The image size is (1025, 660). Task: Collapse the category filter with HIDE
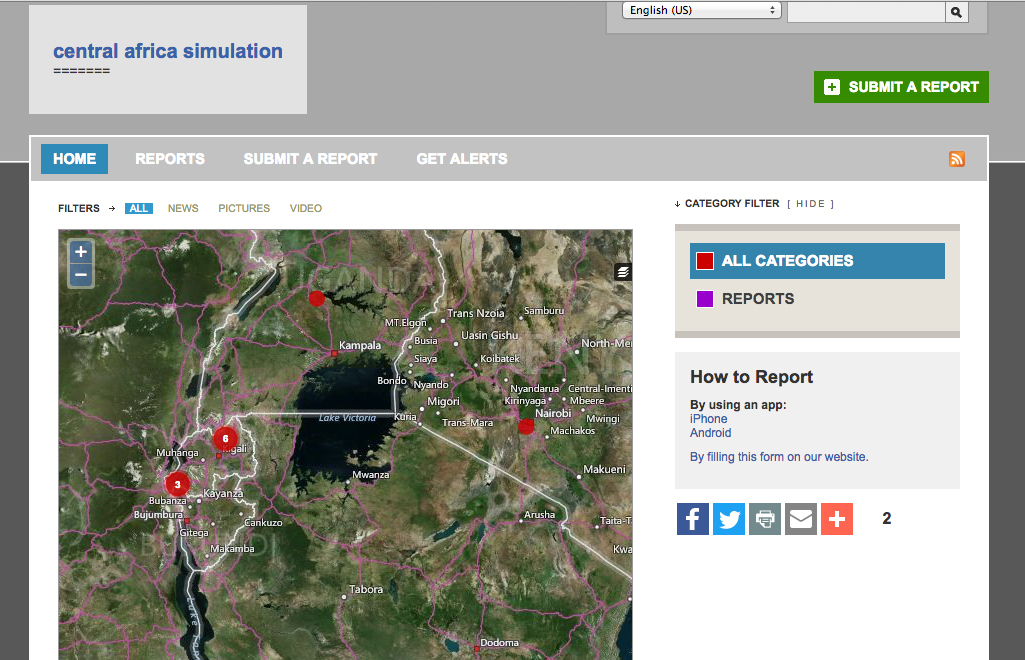click(810, 204)
